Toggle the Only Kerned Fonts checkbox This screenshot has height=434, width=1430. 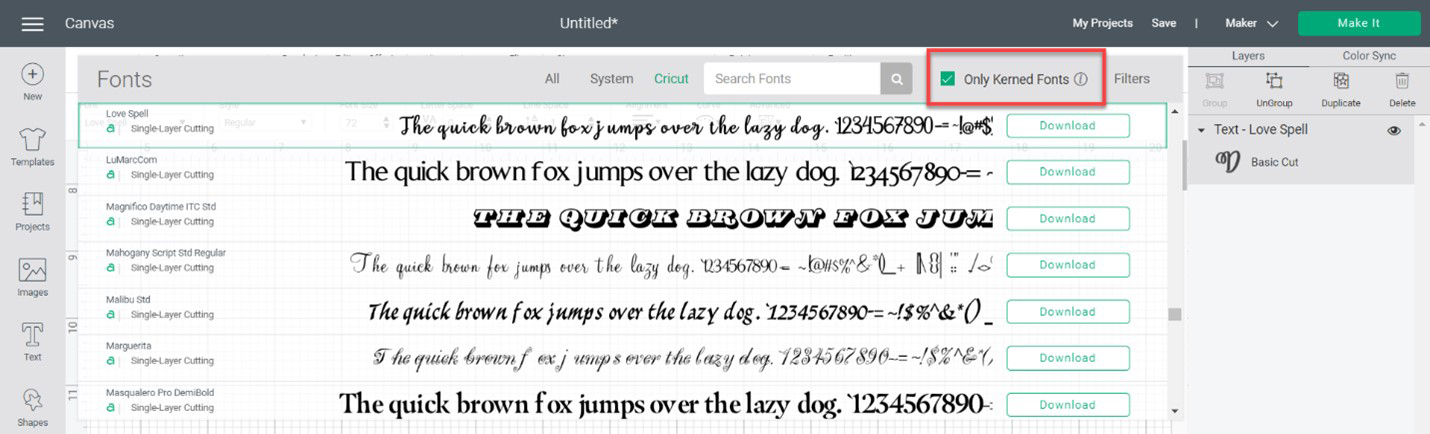click(x=948, y=79)
